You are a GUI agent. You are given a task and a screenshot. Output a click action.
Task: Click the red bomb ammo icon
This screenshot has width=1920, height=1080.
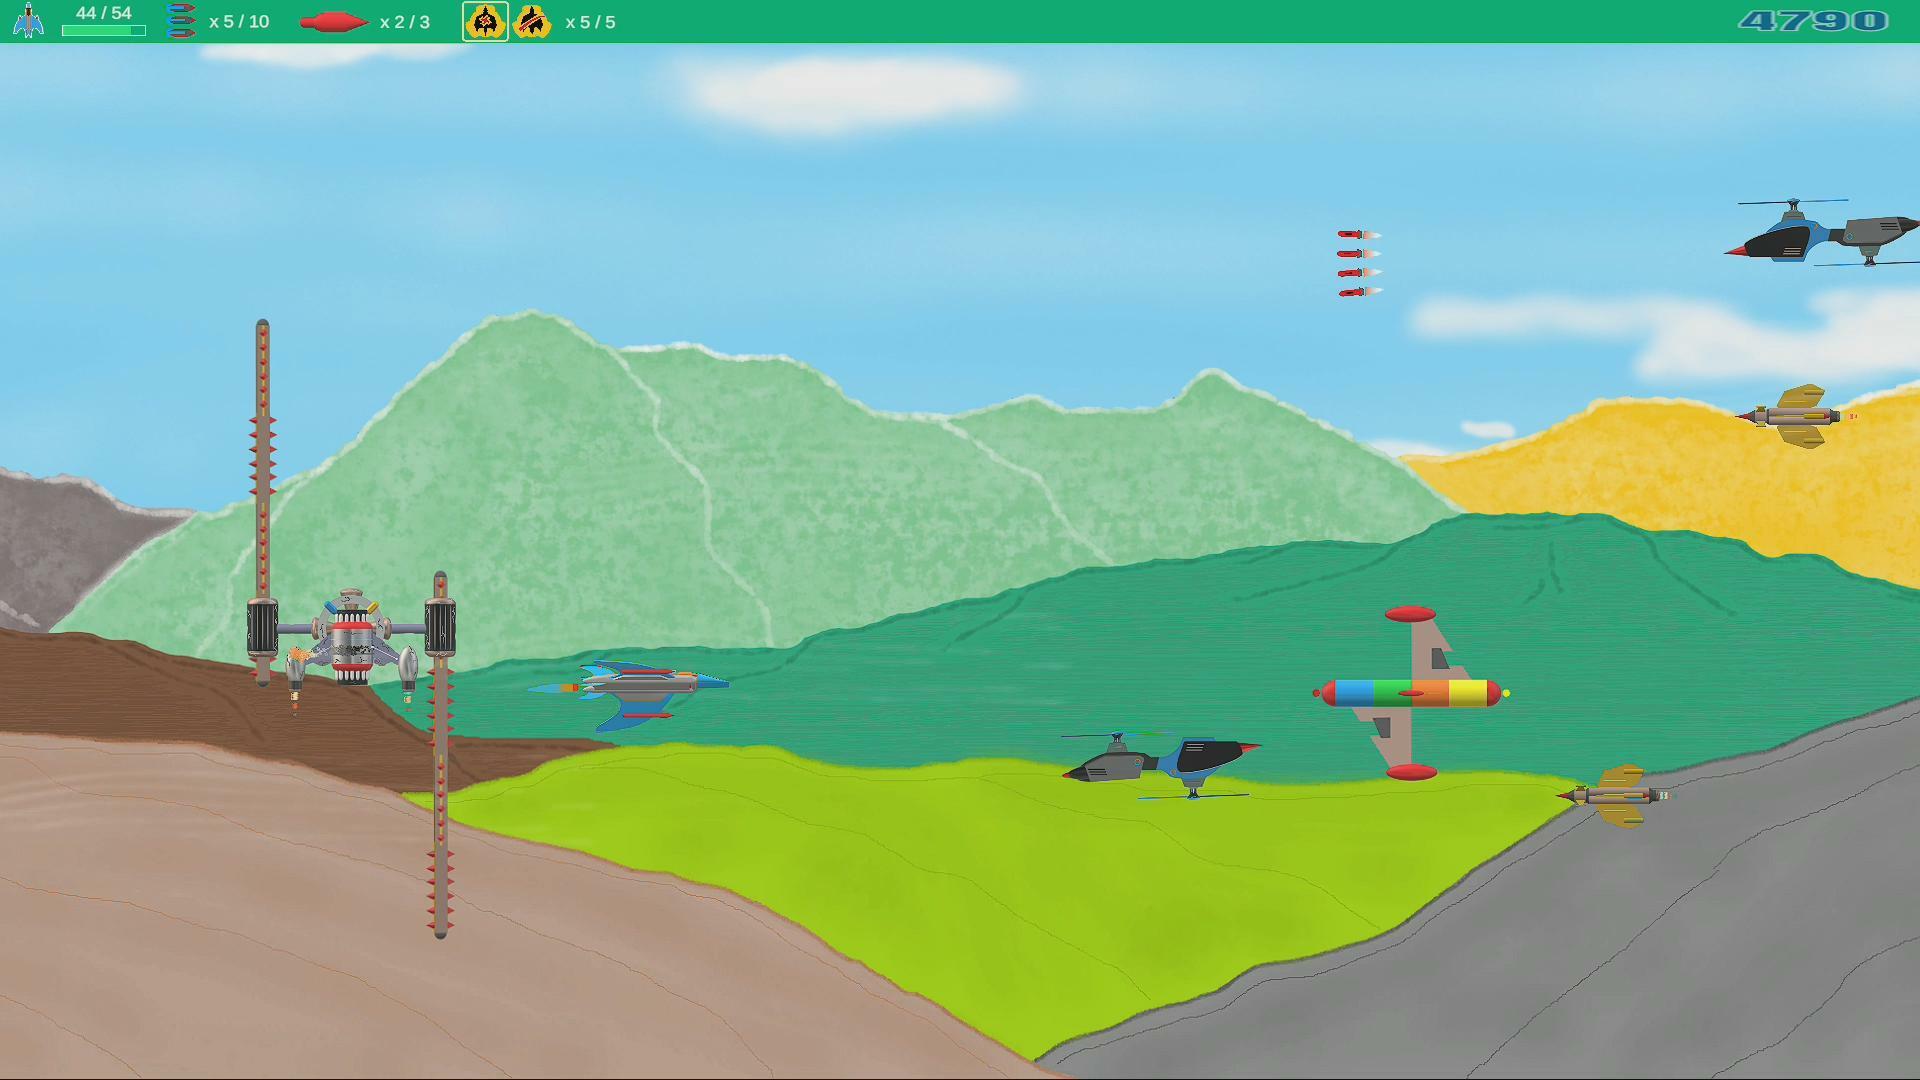tap(335, 22)
